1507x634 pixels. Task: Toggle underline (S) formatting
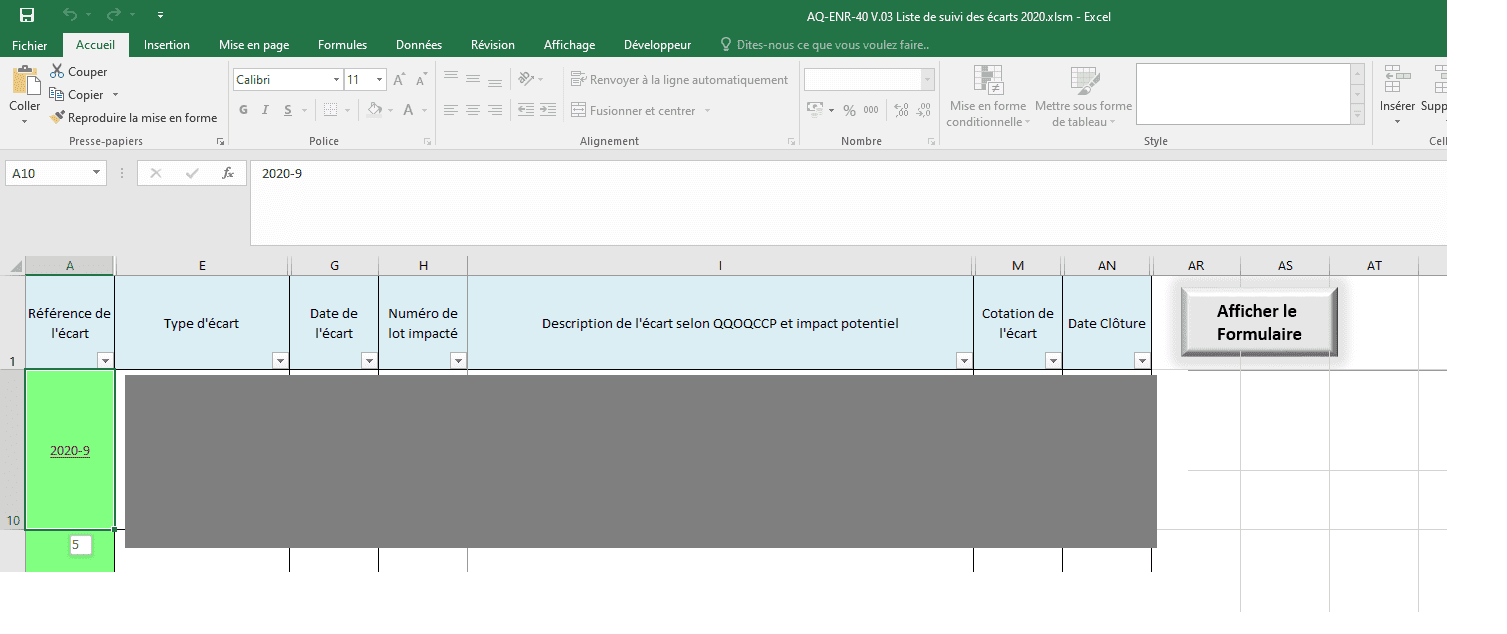click(x=288, y=110)
